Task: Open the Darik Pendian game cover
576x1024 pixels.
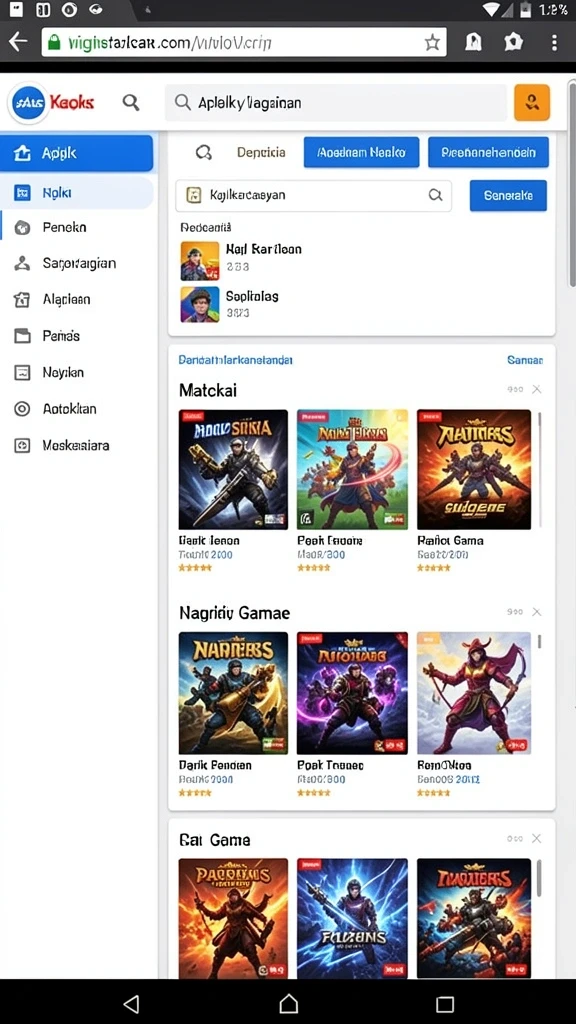Action: [x=233, y=693]
